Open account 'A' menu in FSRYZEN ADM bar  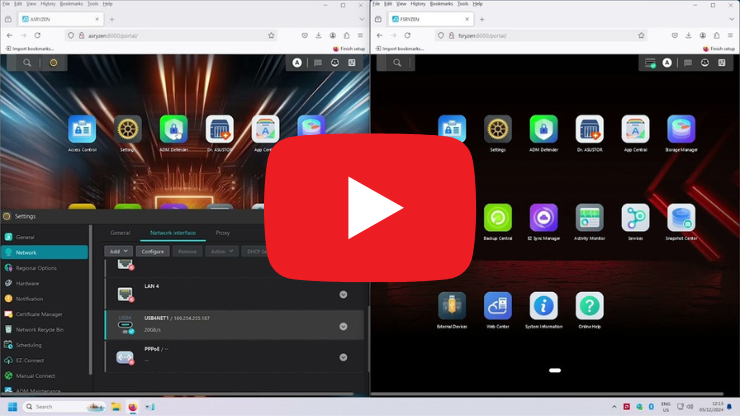(x=667, y=63)
